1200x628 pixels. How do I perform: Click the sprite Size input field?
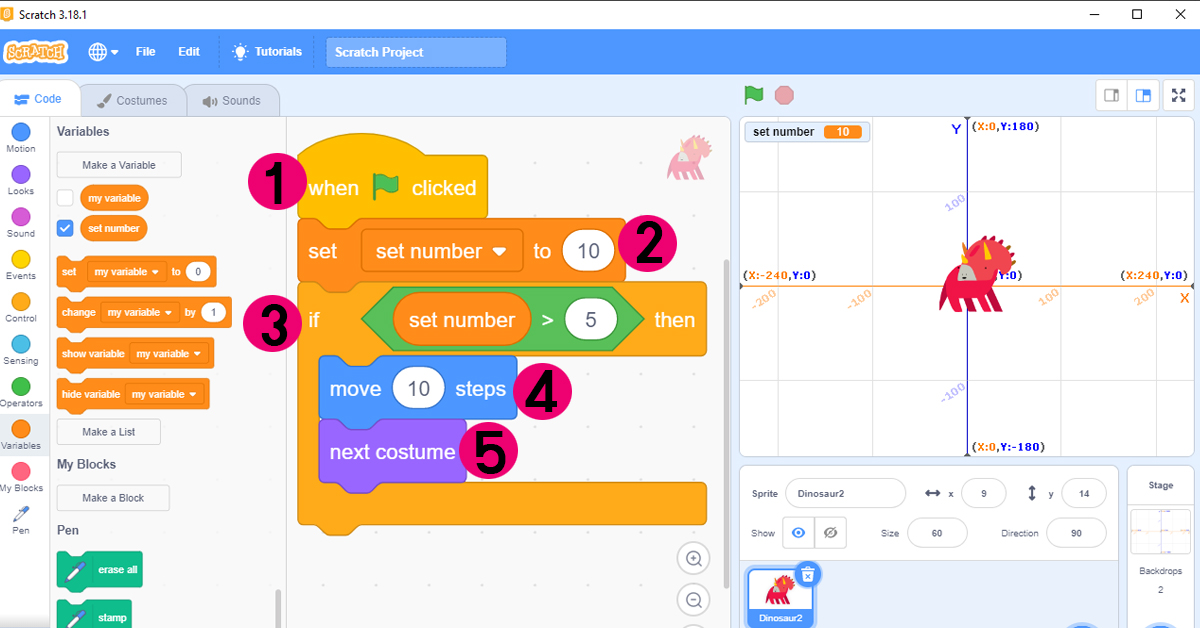point(936,533)
